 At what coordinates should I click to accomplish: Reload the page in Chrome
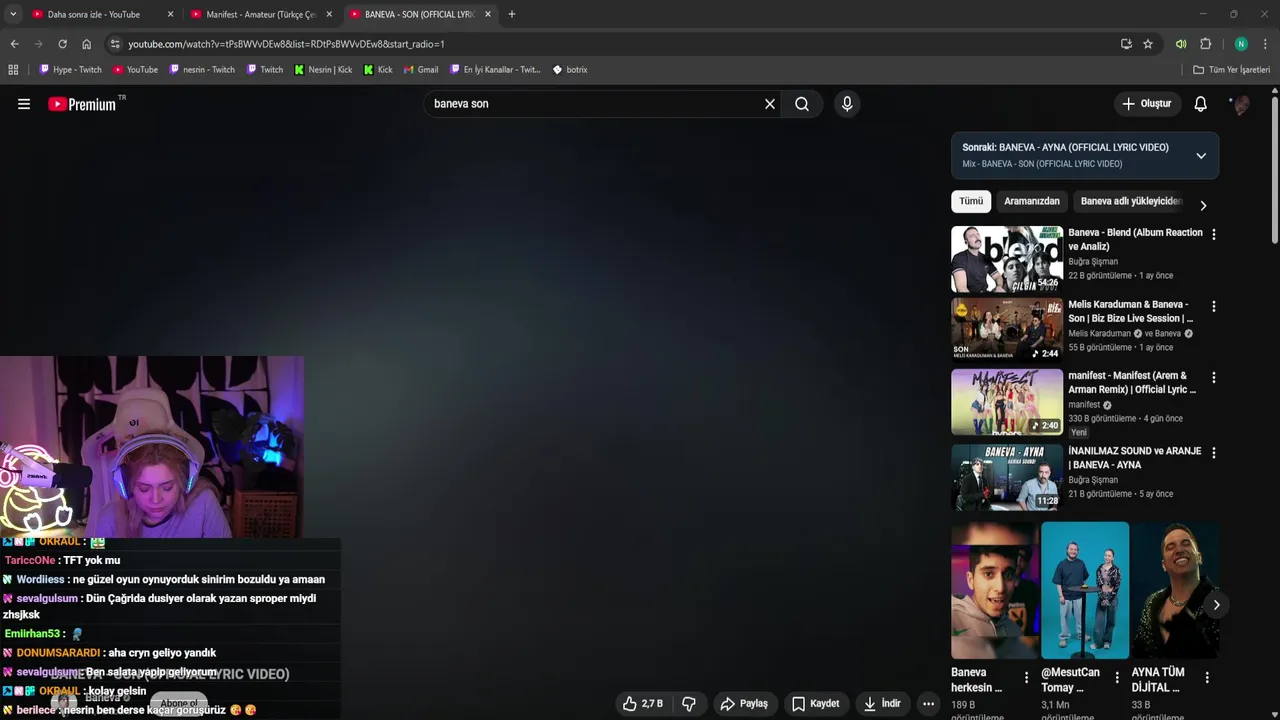tap(62, 44)
